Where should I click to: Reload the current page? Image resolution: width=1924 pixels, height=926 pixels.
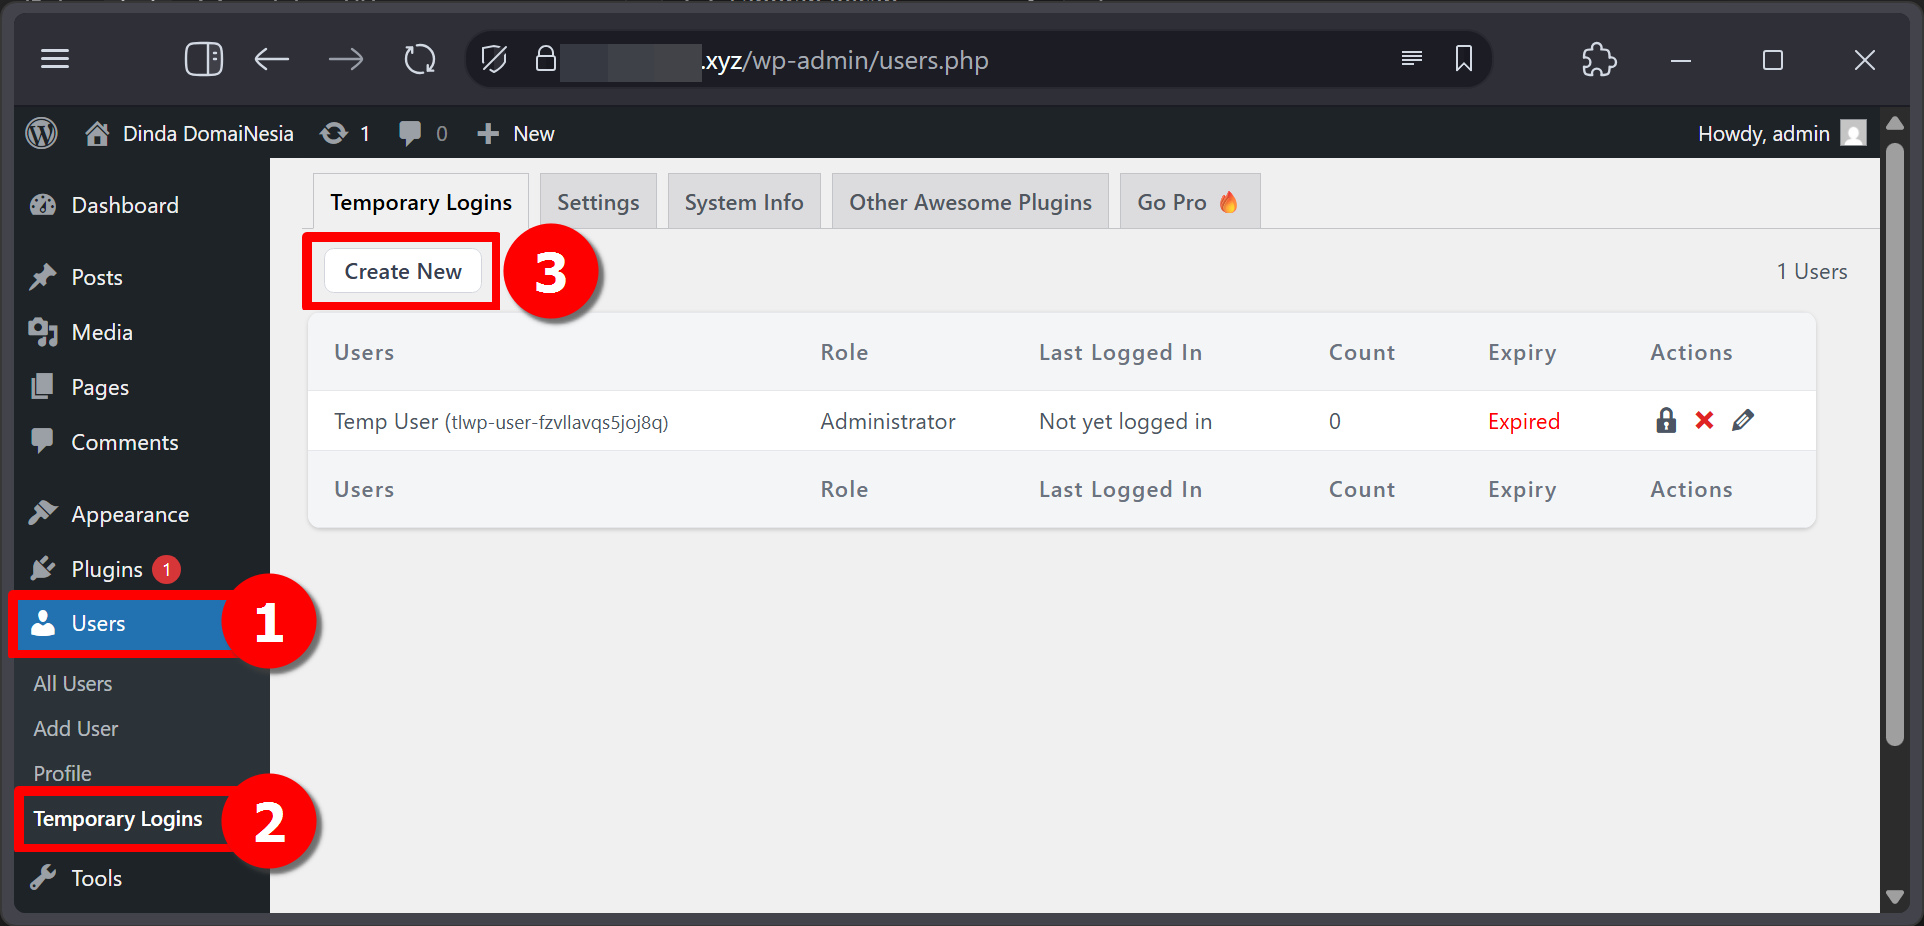(420, 59)
